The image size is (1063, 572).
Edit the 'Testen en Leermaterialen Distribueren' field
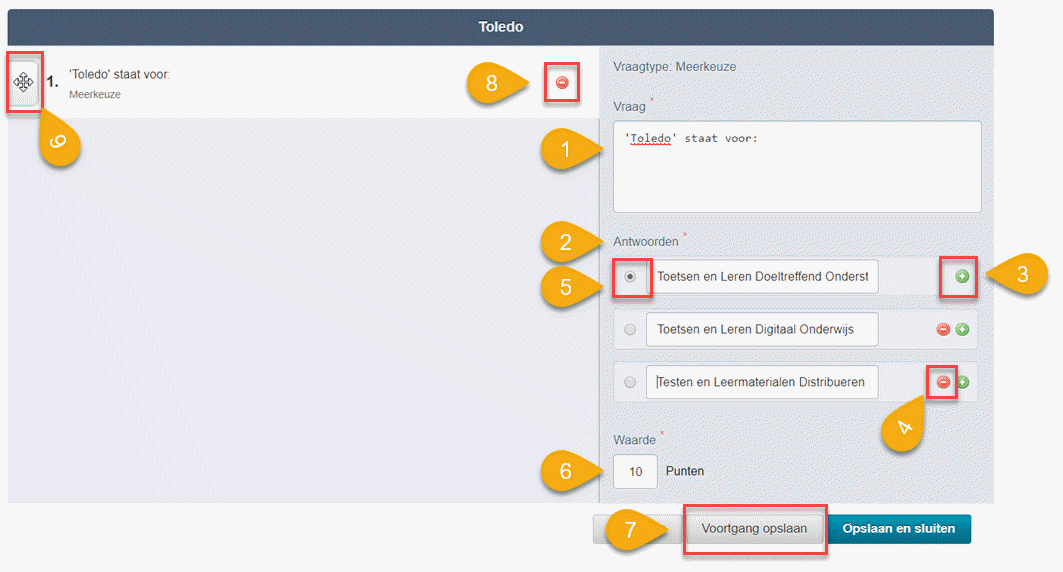click(x=762, y=382)
